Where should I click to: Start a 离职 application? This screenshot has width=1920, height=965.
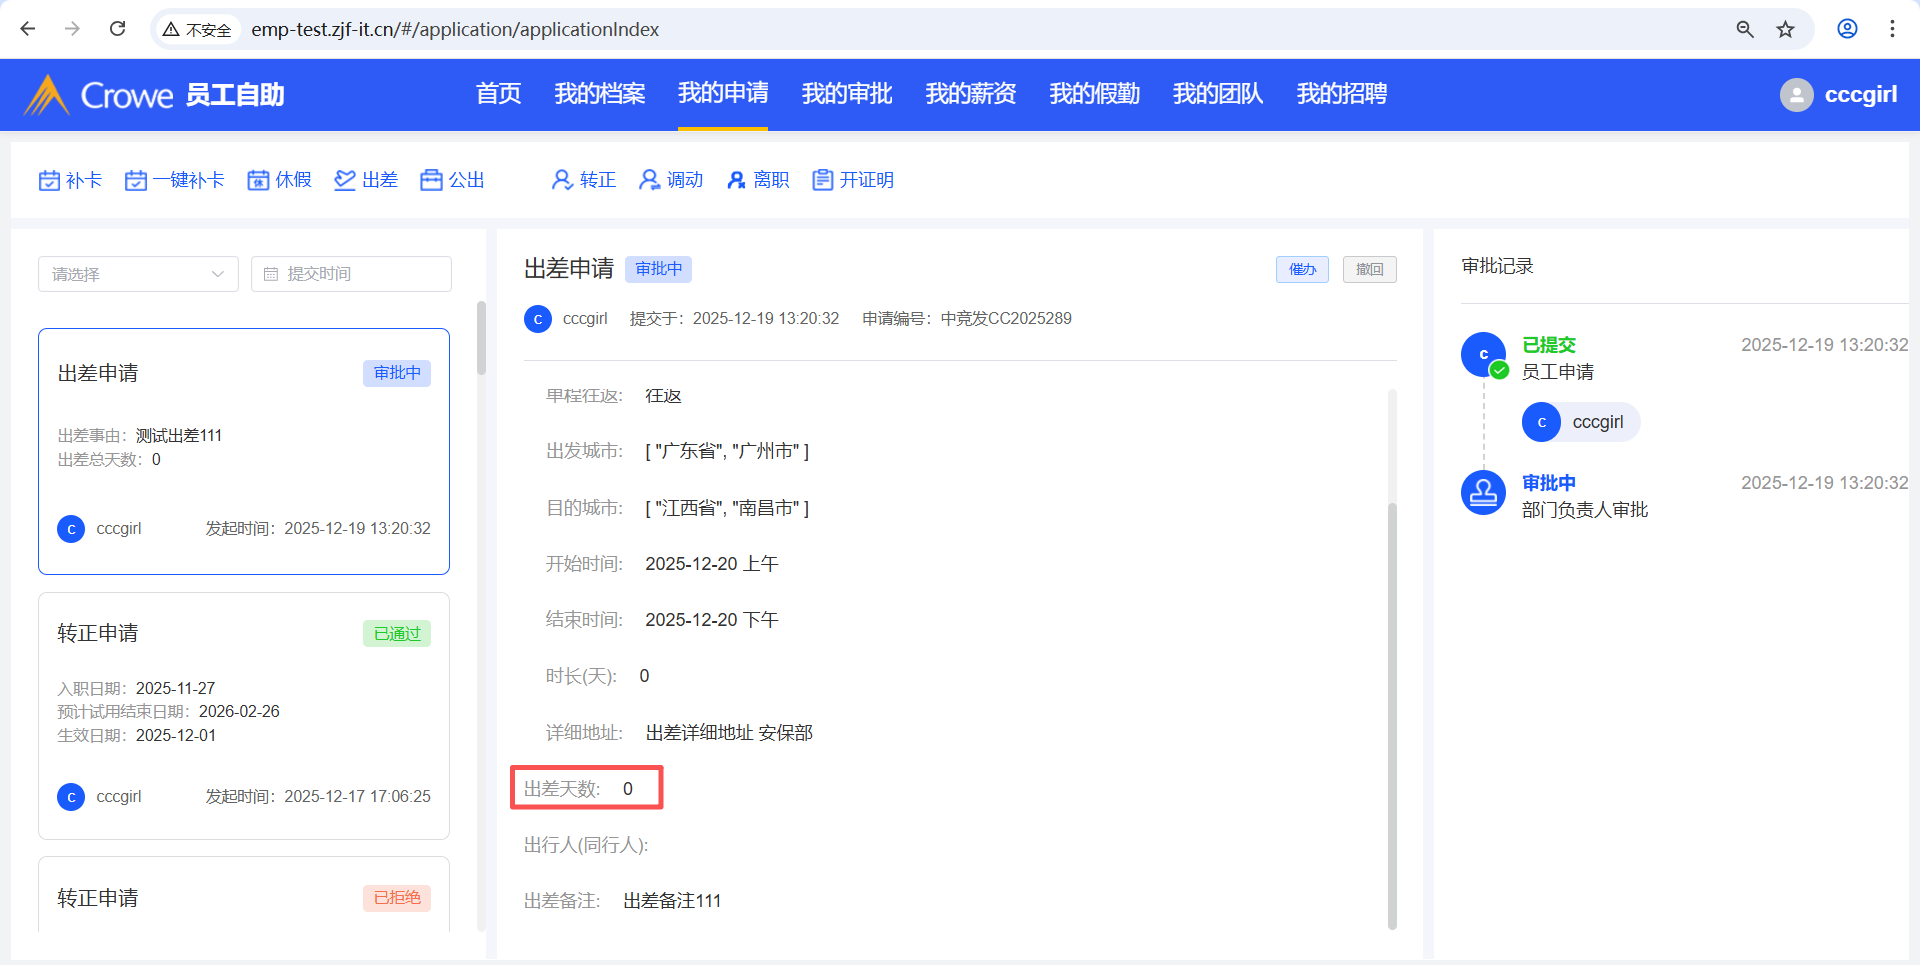coord(758,180)
